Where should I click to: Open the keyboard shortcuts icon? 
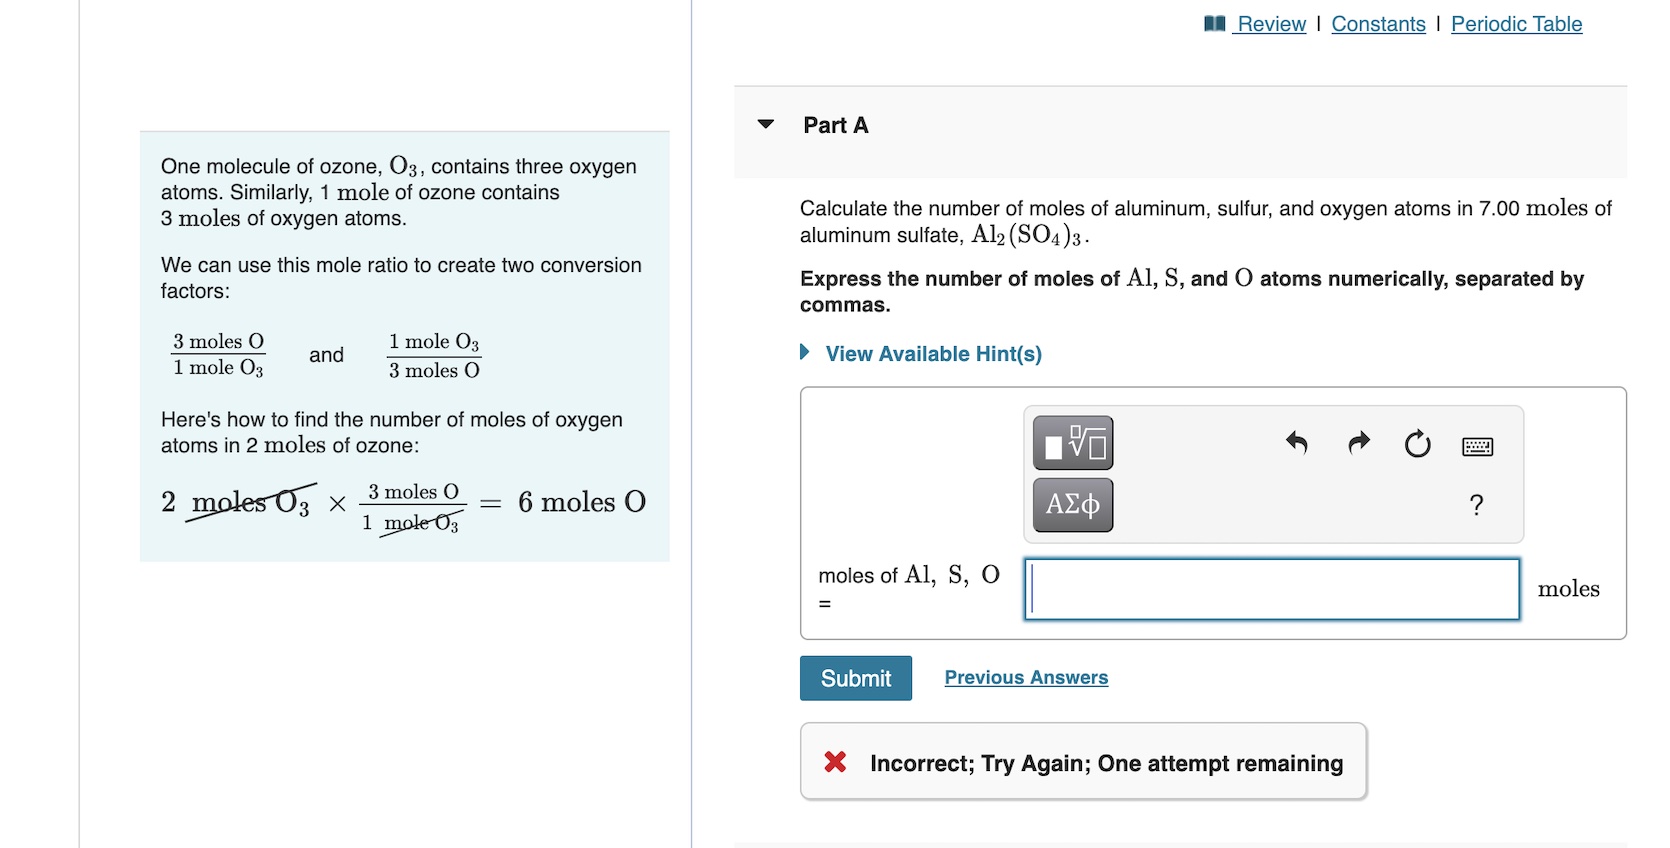point(1477,445)
